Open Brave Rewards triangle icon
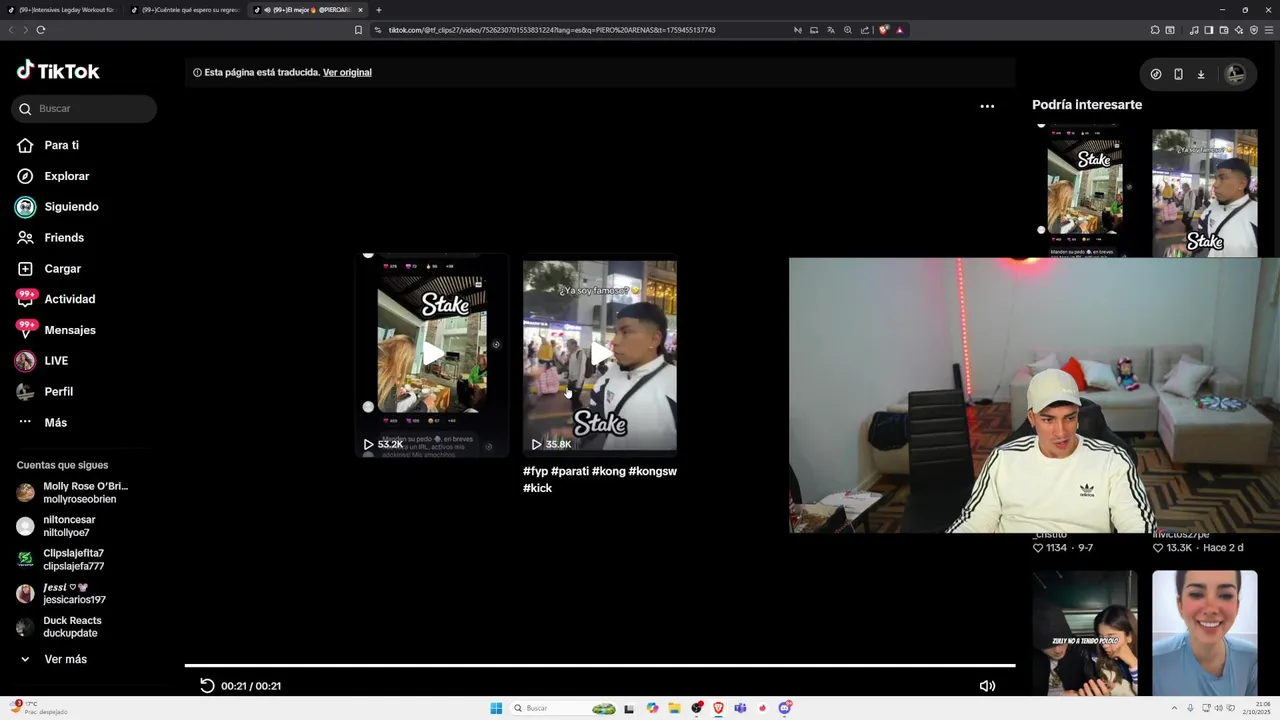1280x720 pixels. tap(899, 30)
